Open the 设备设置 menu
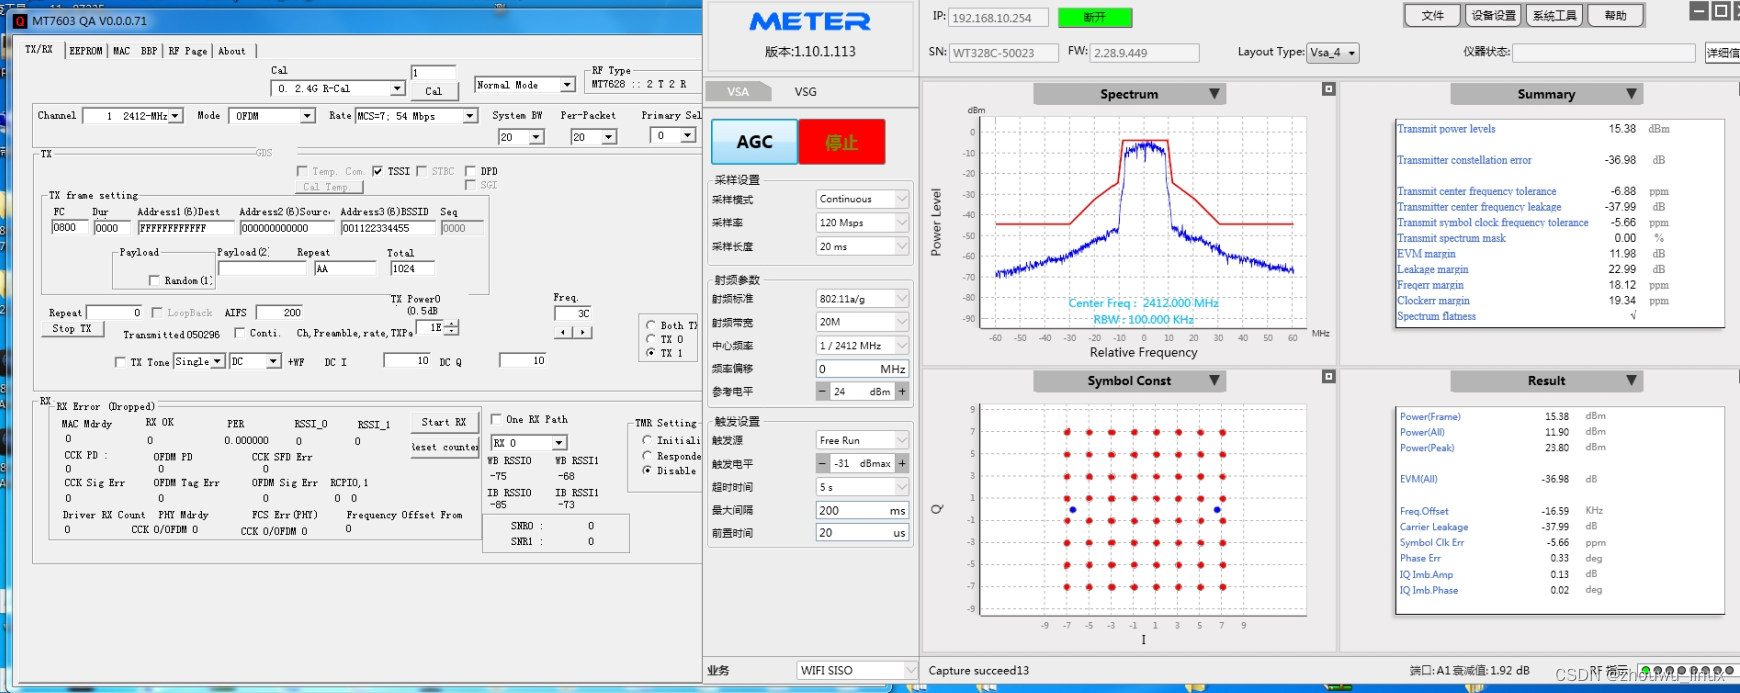 click(1494, 15)
